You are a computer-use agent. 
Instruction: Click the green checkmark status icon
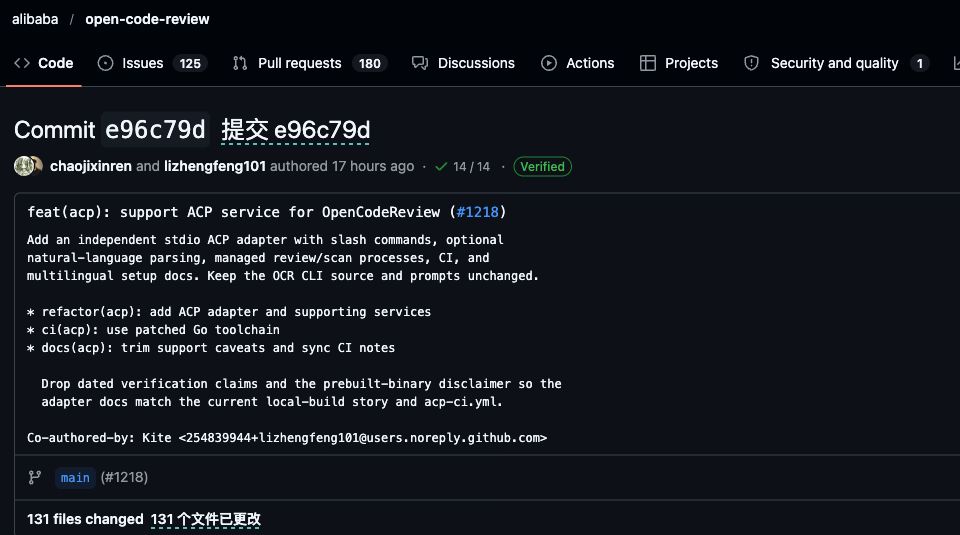coord(441,166)
